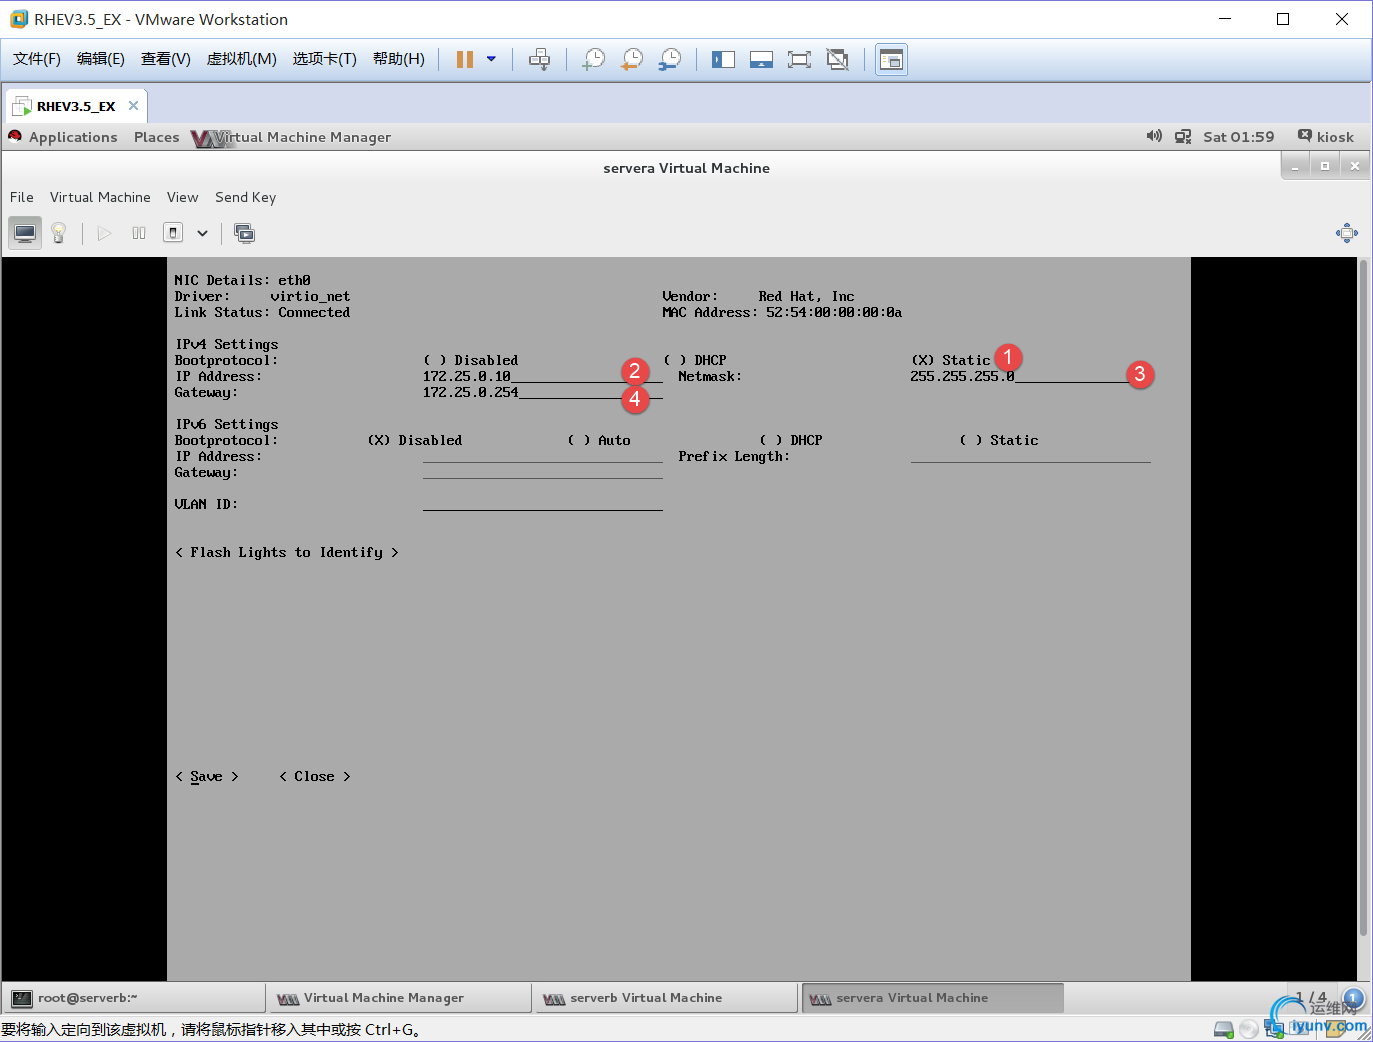Select IPv4 Static bootprotocol option
The height and width of the screenshot is (1042, 1373).
951,360
